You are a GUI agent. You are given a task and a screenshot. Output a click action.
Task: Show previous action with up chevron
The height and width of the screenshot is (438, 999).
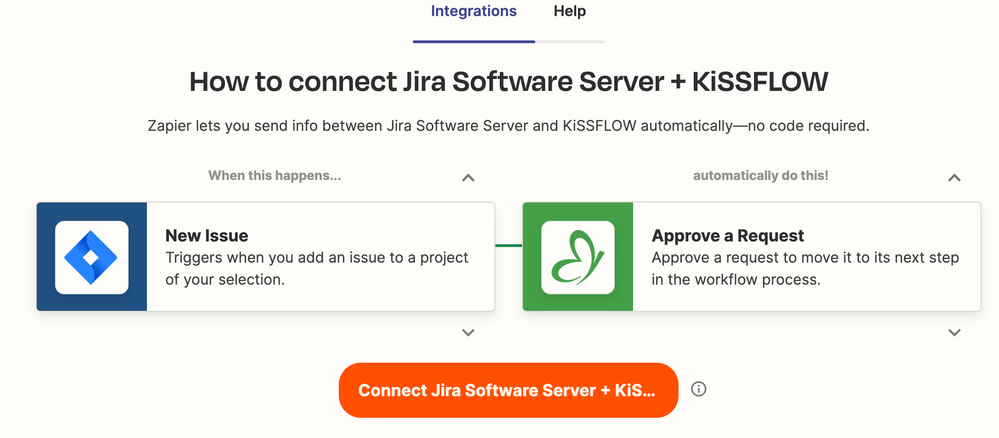[x=954, y=177]
